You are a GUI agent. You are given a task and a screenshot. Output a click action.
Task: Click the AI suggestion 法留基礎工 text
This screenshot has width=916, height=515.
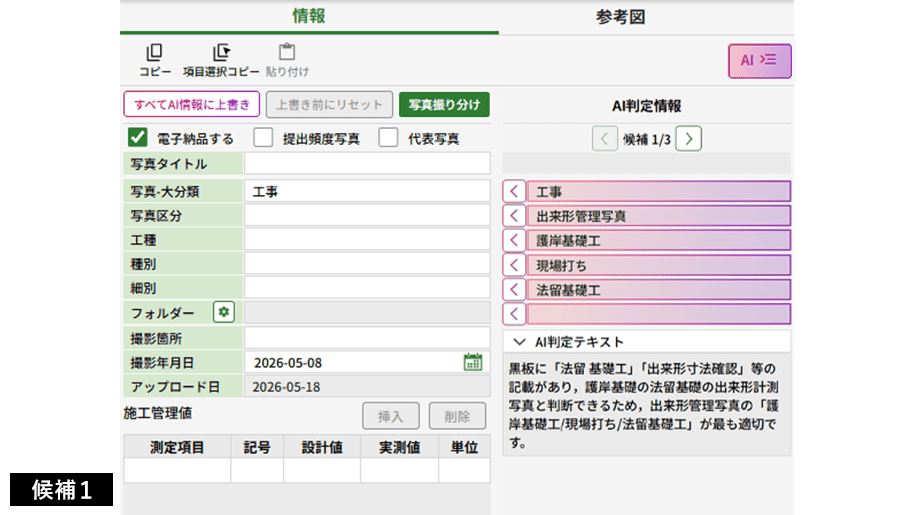(568, 290)
